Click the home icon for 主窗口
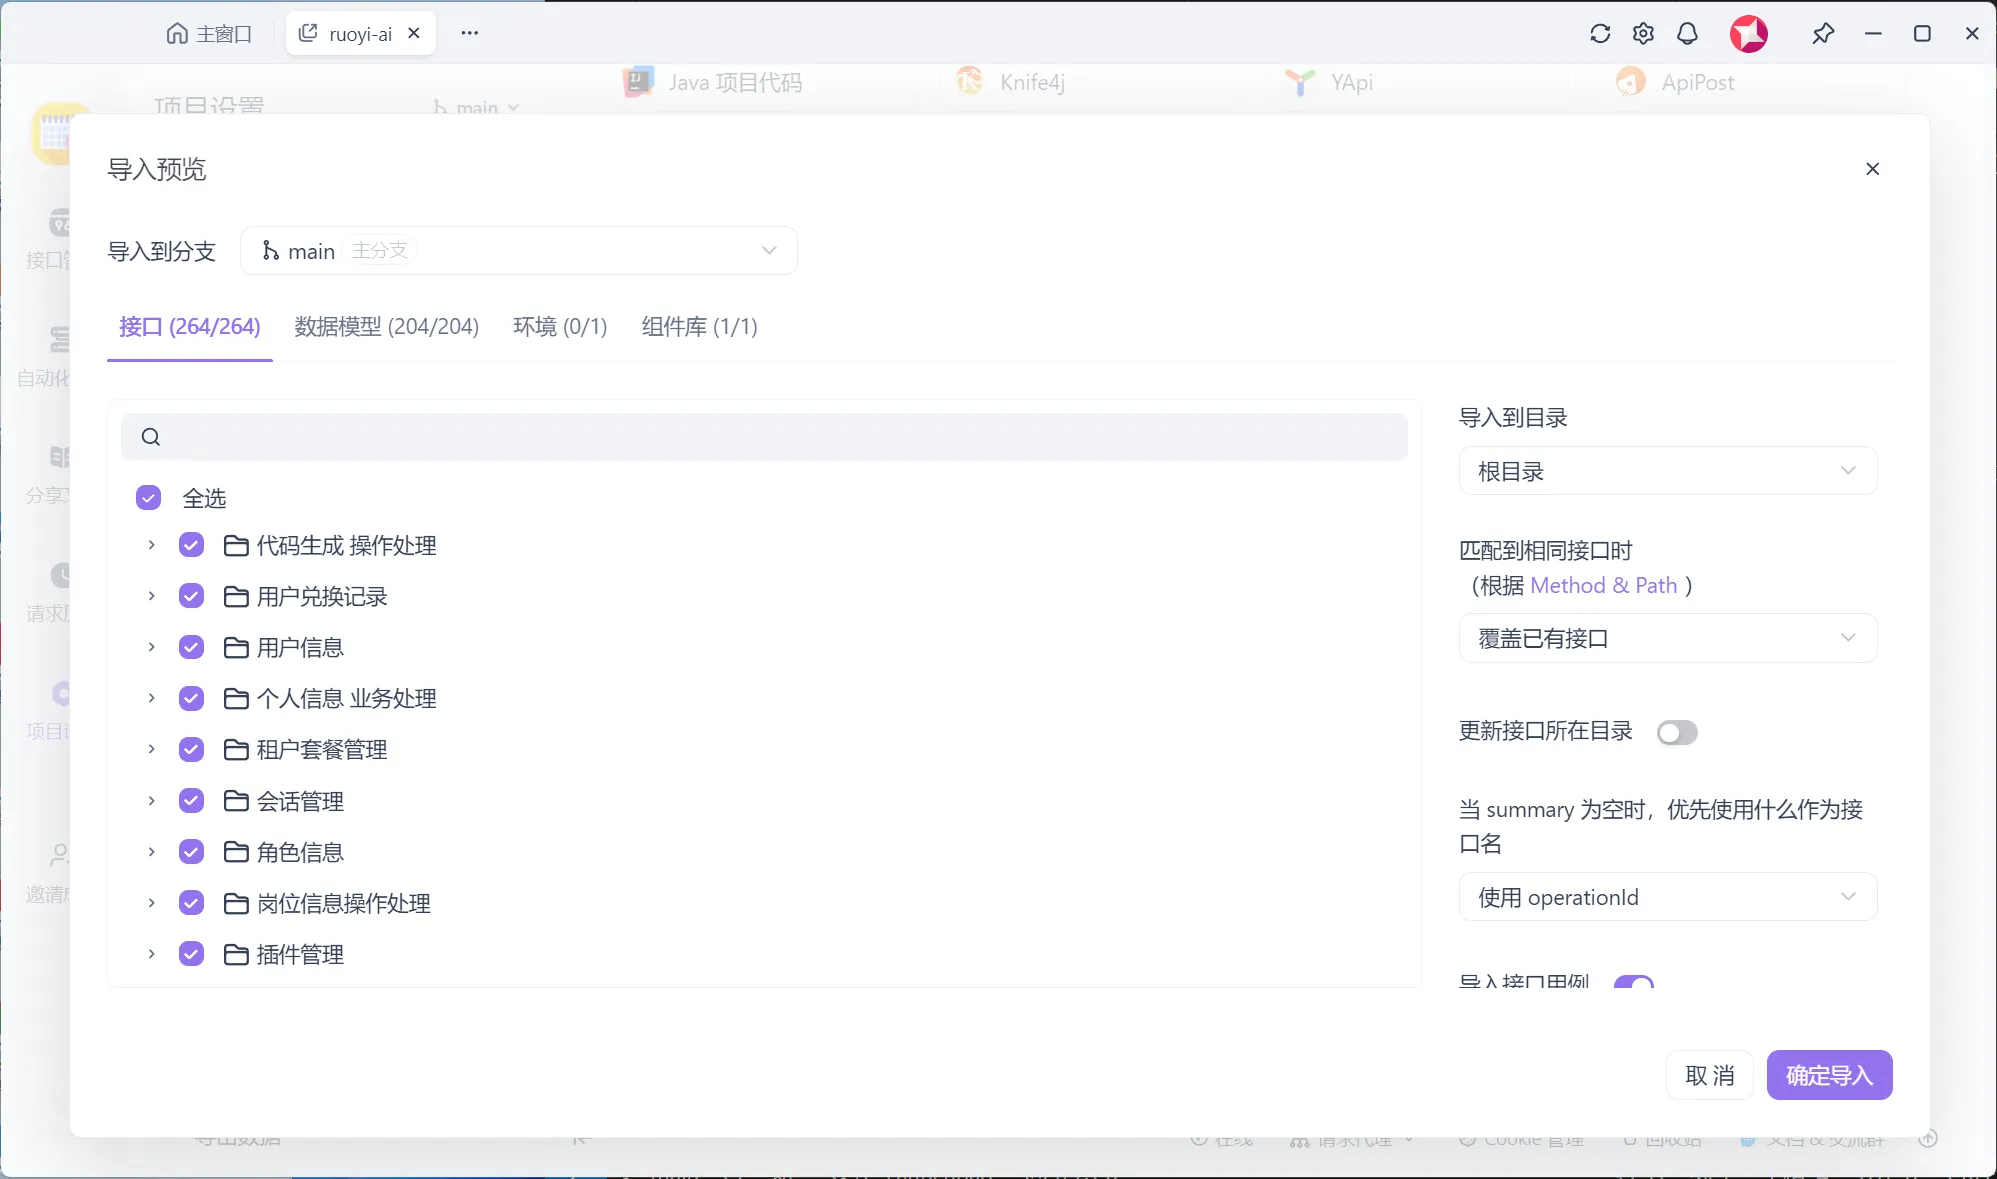 coord(177,34)
